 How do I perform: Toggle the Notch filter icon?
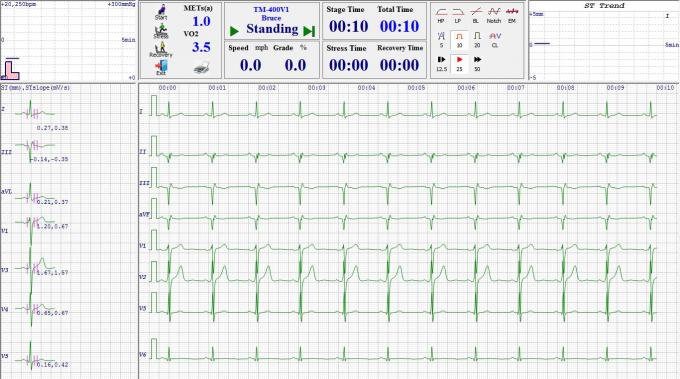[x=494, y=15]
